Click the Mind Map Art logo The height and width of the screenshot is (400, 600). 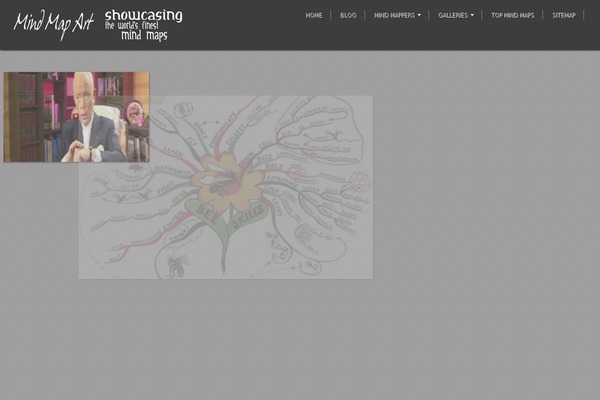[x=54, y=24]
